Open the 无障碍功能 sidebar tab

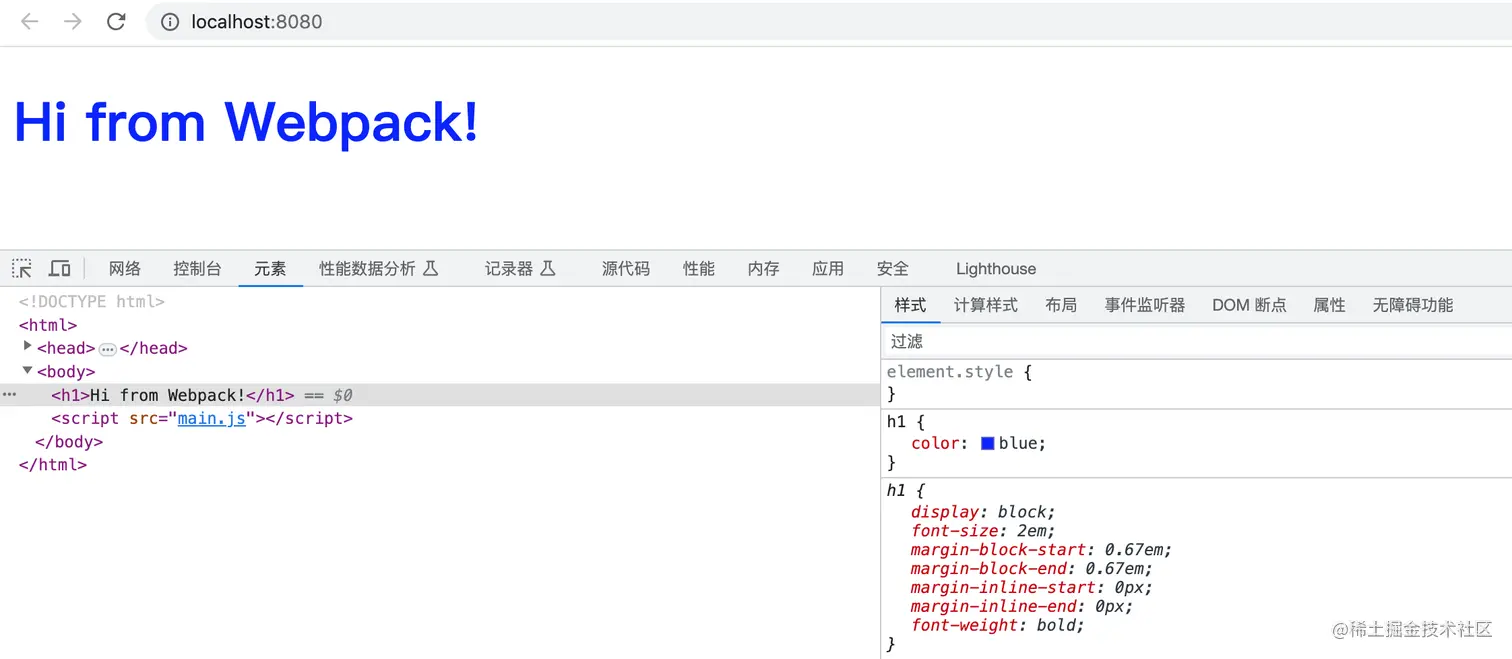[1413, 305]
